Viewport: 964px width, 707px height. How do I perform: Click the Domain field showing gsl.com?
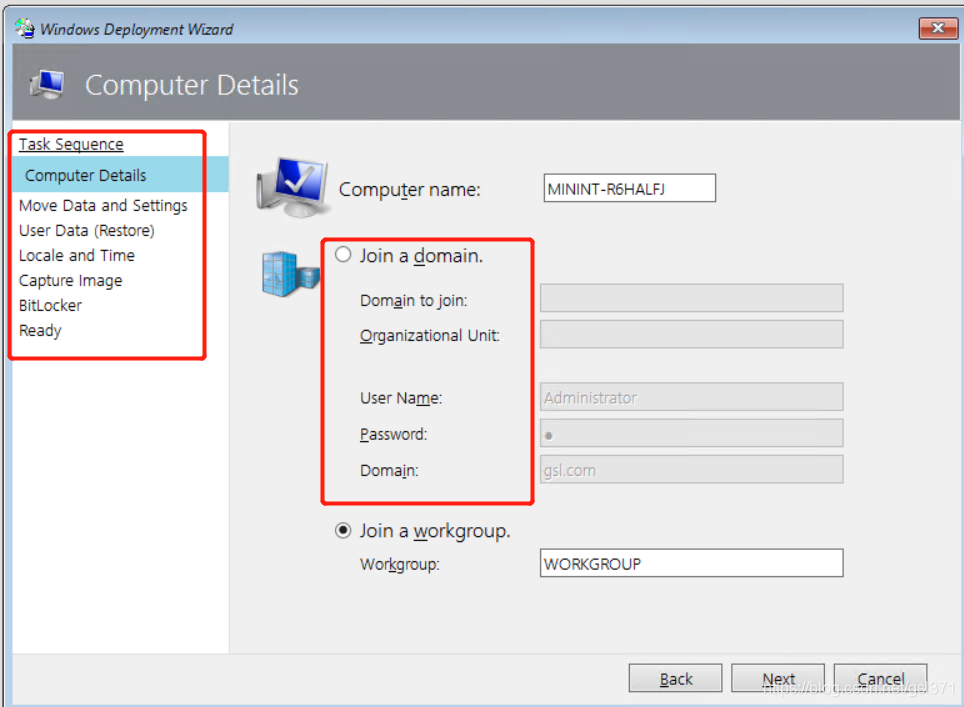692,470
